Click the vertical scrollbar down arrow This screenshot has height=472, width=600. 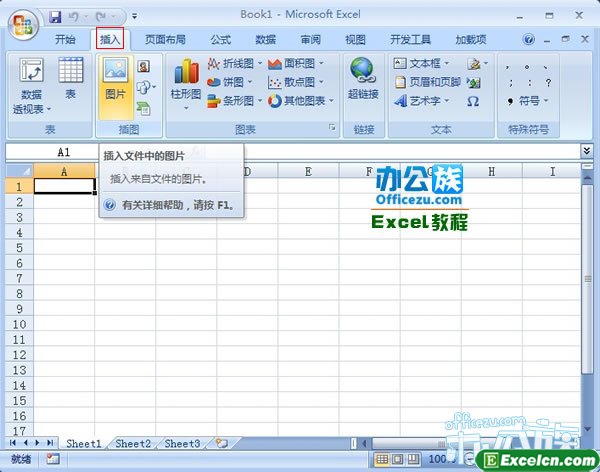pyautogui.click(x=587, y=429)
